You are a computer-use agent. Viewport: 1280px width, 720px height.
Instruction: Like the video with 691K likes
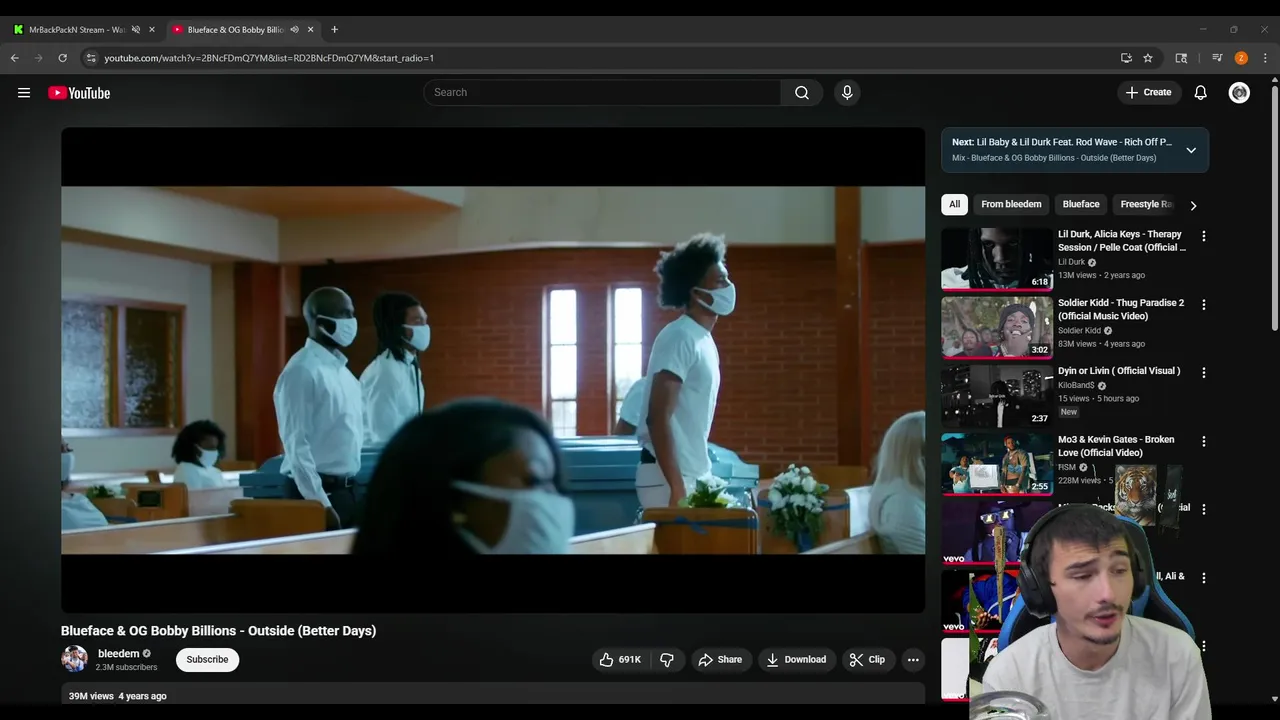click(x=620, y=660)
